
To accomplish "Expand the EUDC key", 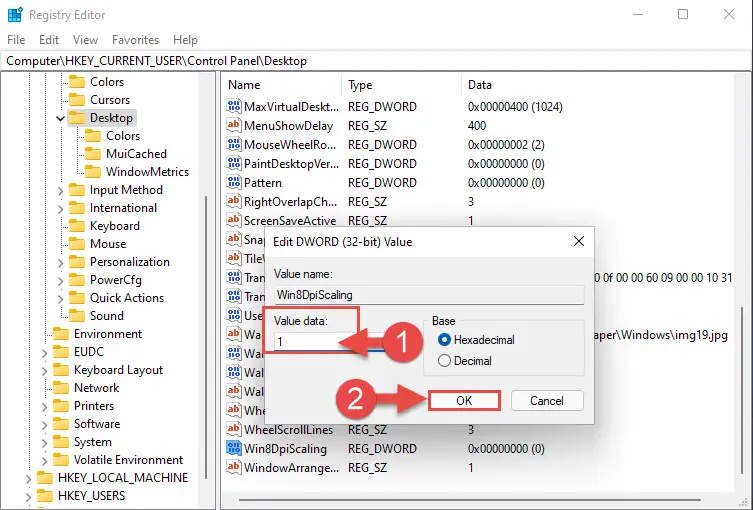I will (45, 353).
